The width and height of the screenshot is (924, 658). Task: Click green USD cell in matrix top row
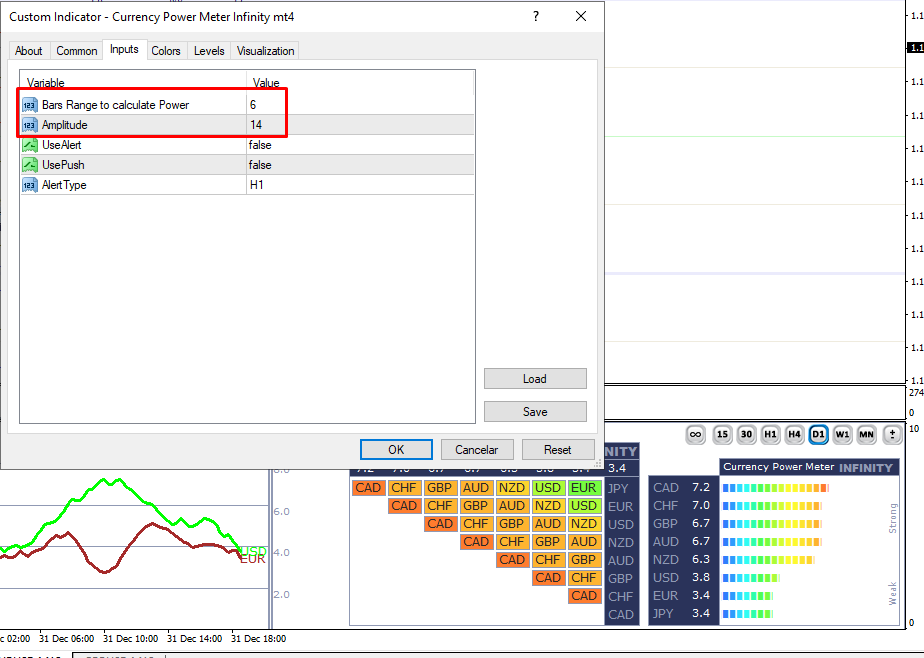coord(547,488)
